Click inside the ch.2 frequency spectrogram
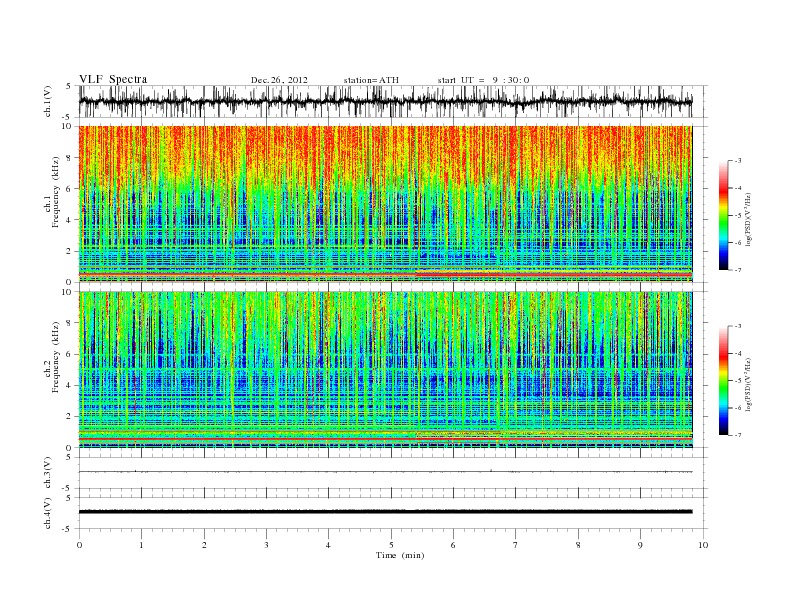The width and height of the screenshot is (792, 612). (x=385, y=370)
